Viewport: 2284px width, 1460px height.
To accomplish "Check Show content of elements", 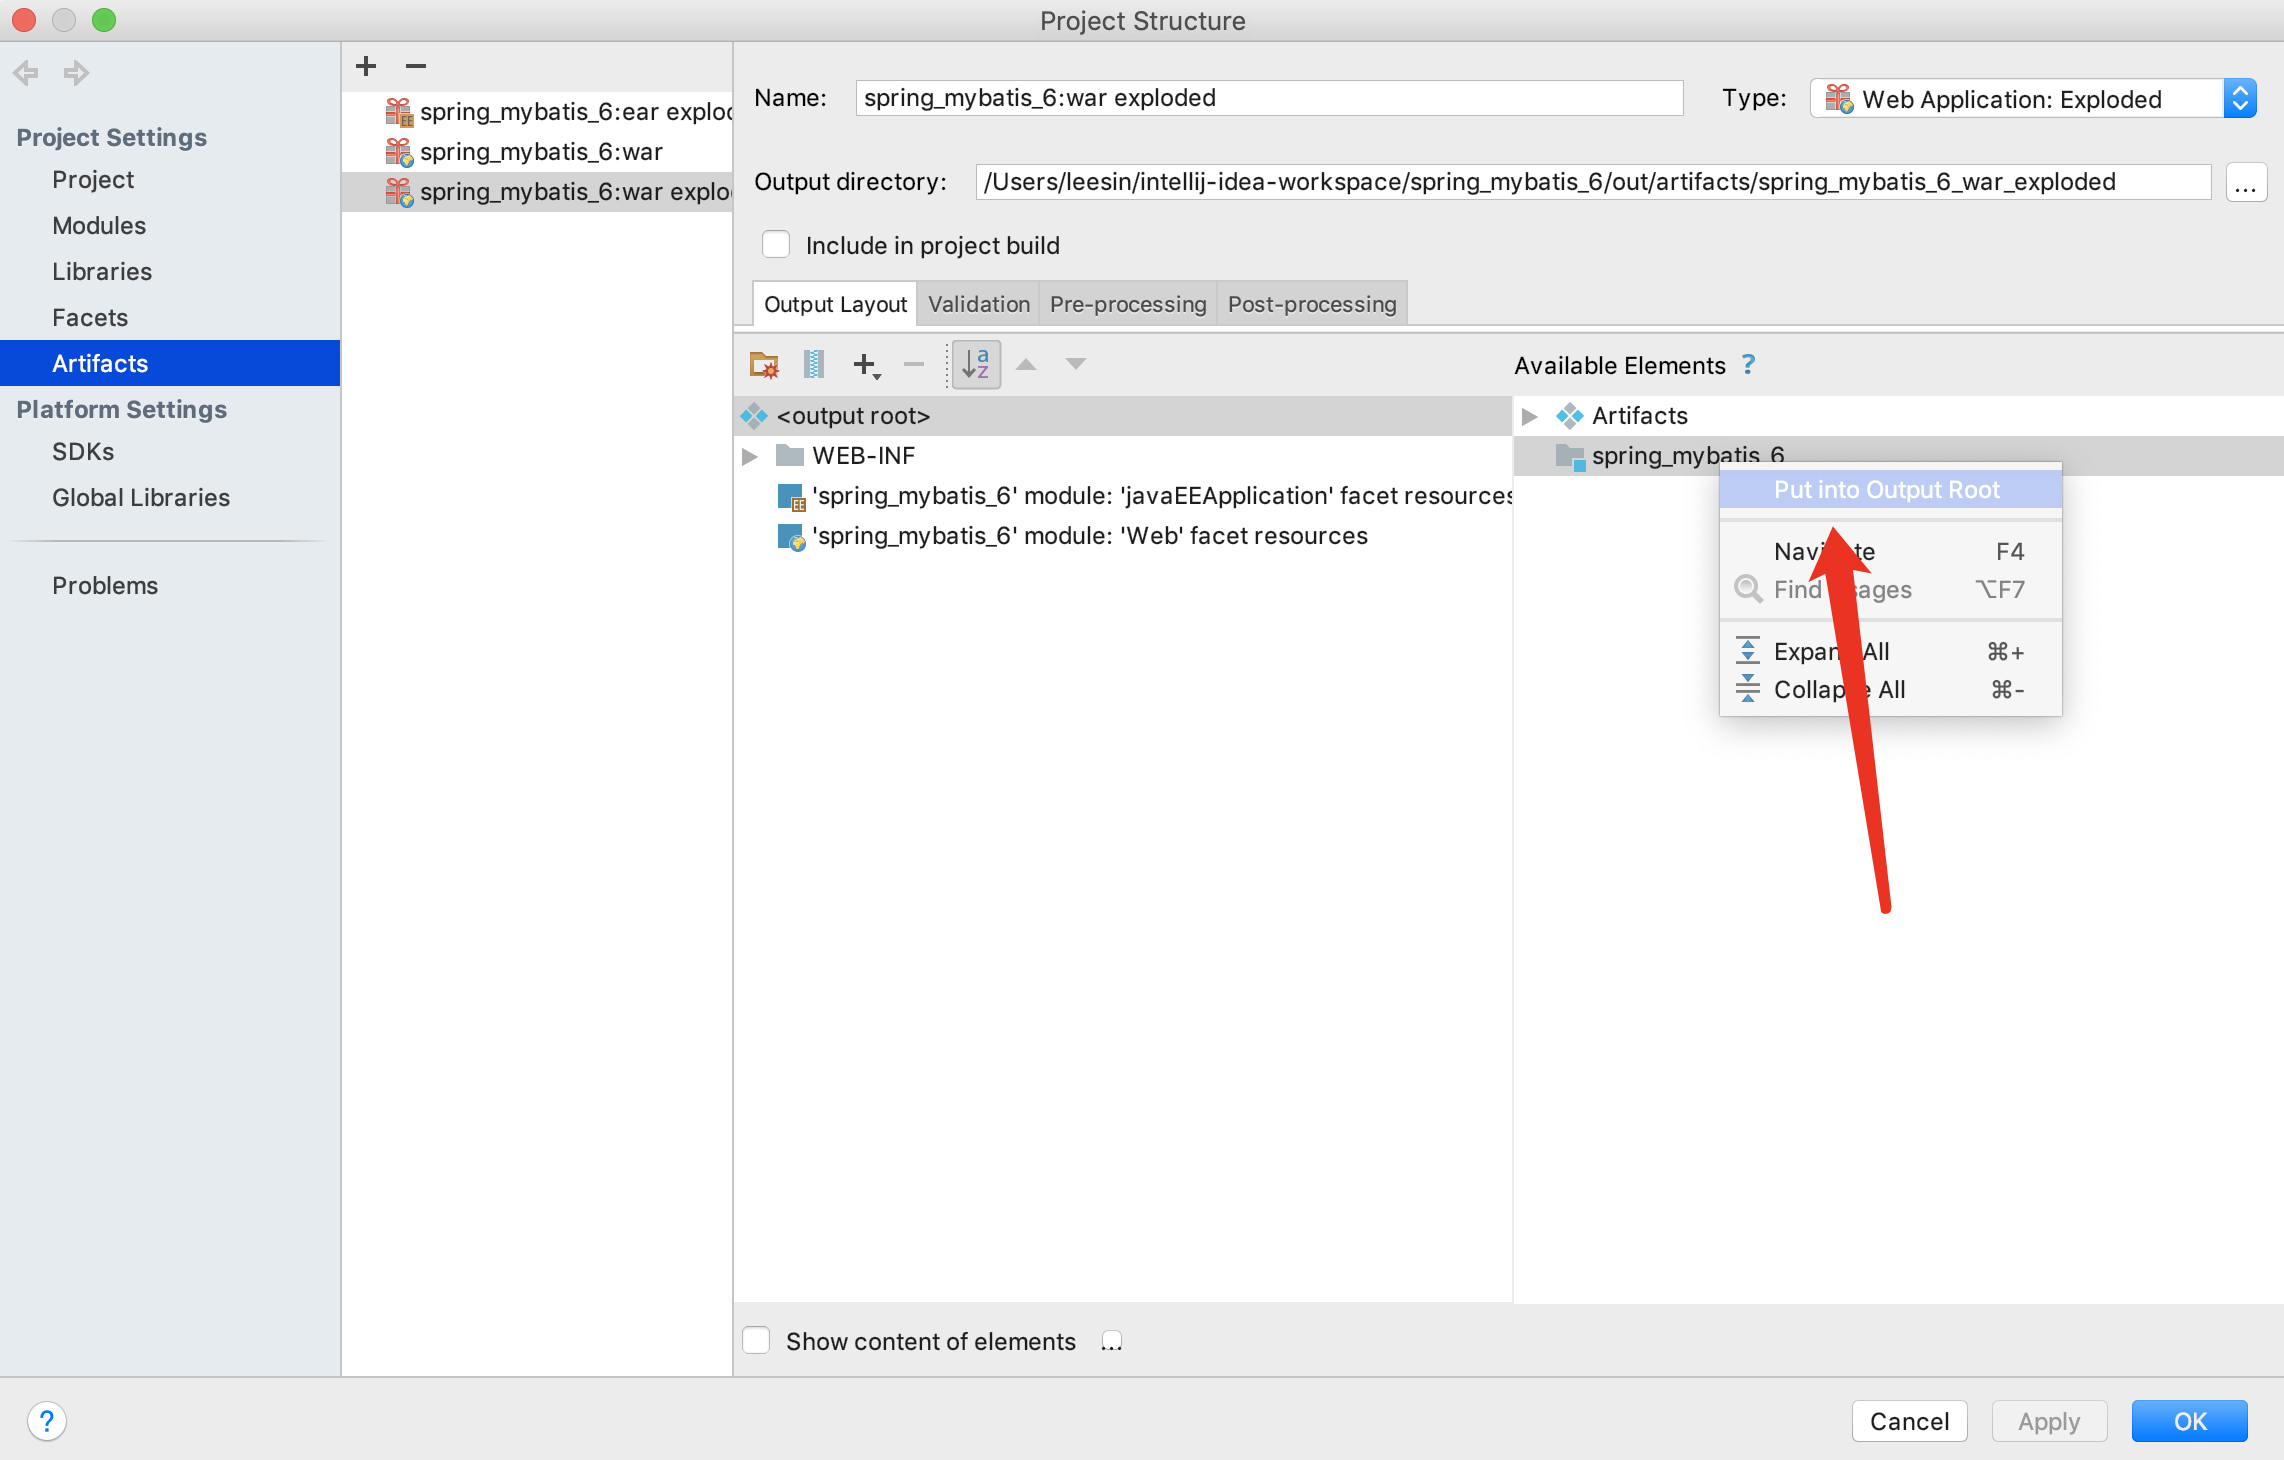I will [x=757, y=1340].
